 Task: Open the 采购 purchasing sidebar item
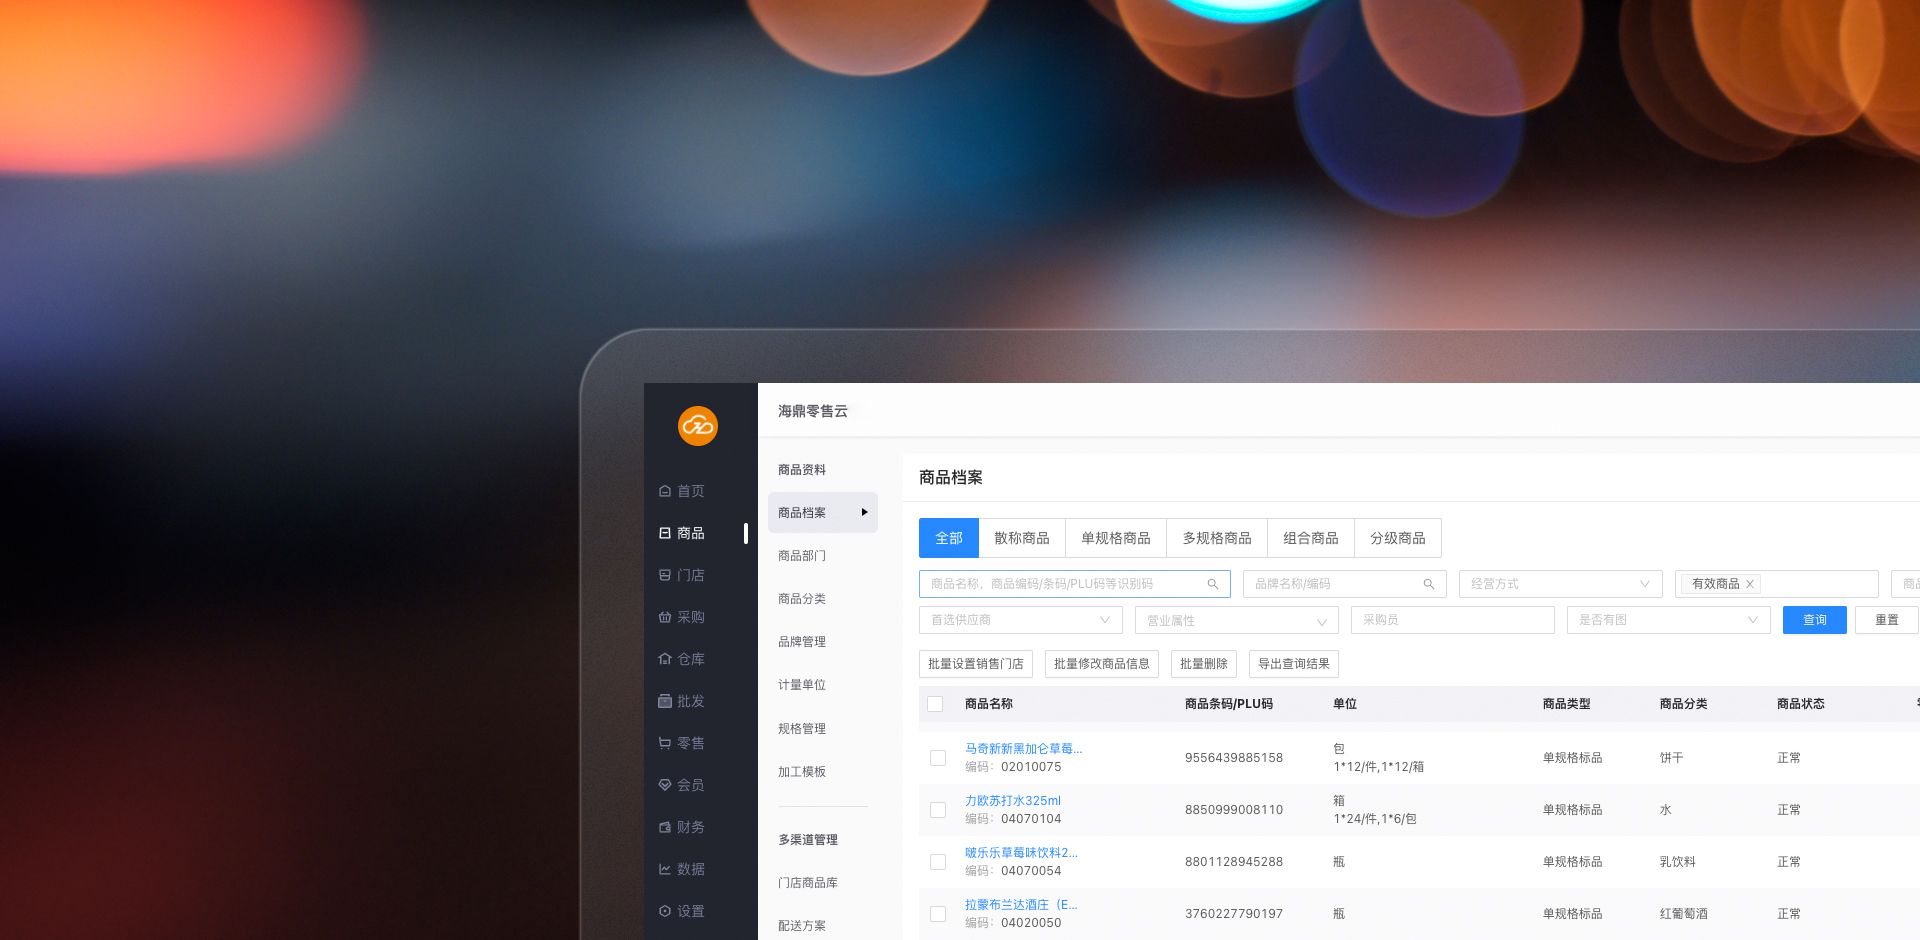(x=682, y=617)
